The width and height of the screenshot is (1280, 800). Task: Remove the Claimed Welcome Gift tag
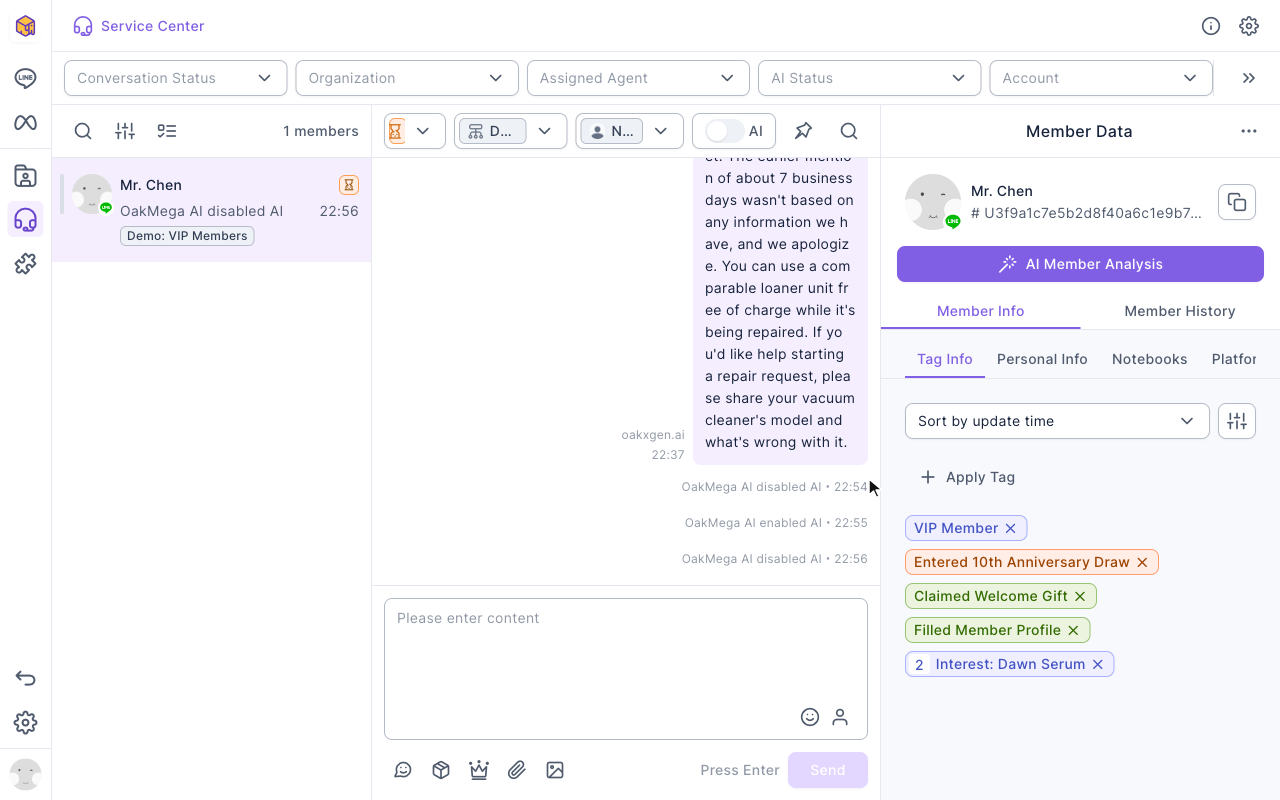1080,596
